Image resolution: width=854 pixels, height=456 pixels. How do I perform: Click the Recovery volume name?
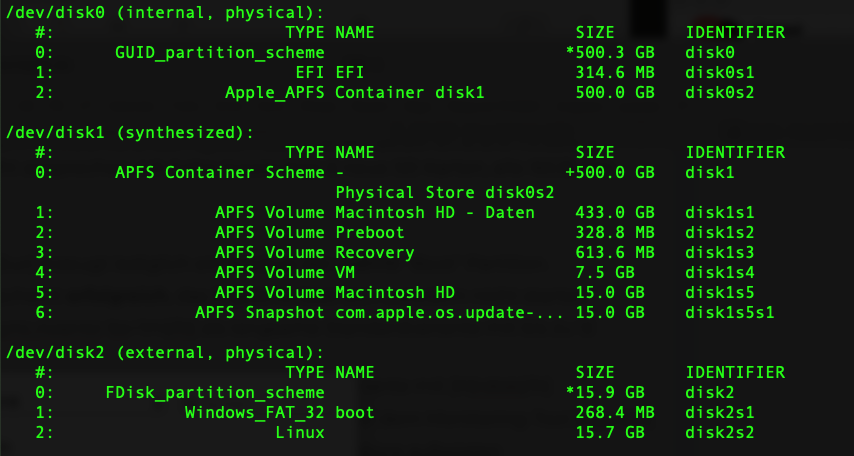click(374, 252)
